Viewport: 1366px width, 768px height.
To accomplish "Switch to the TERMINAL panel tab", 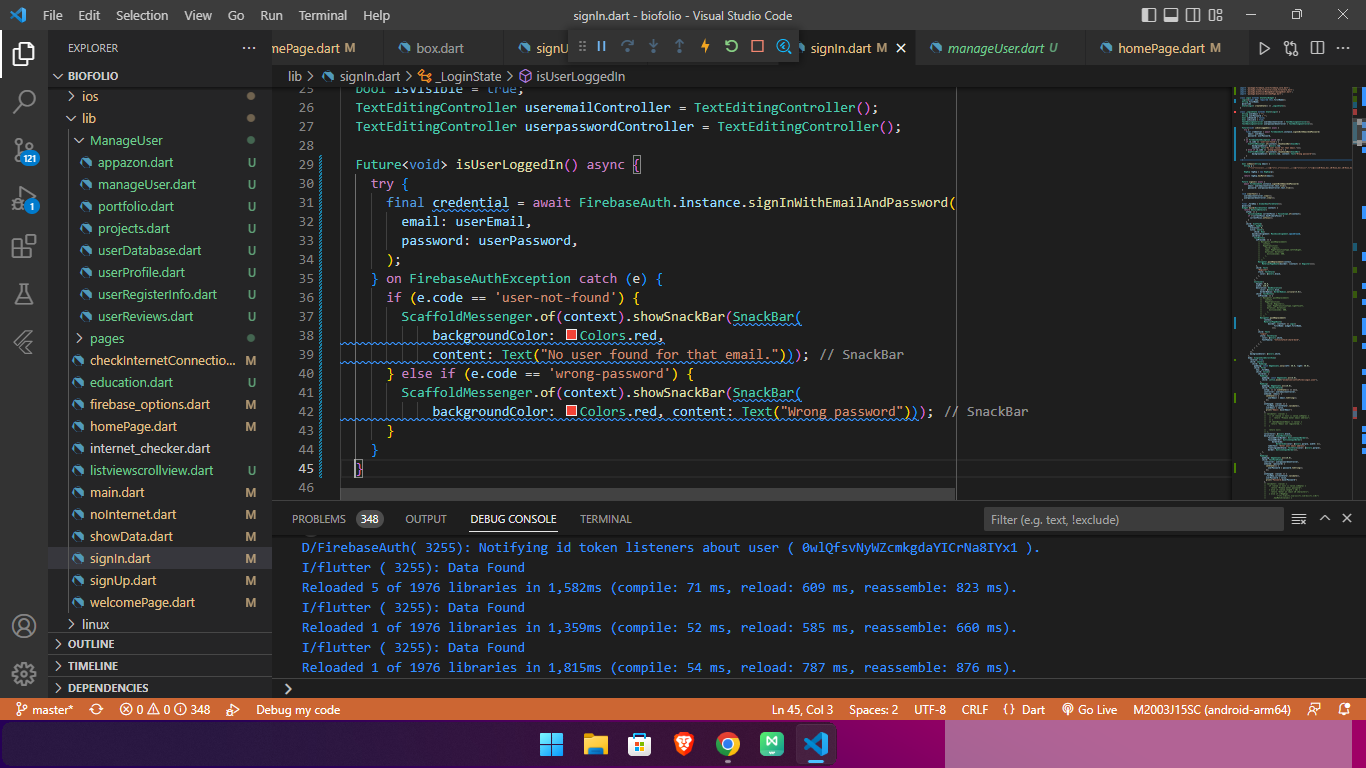I will [606, 519].
